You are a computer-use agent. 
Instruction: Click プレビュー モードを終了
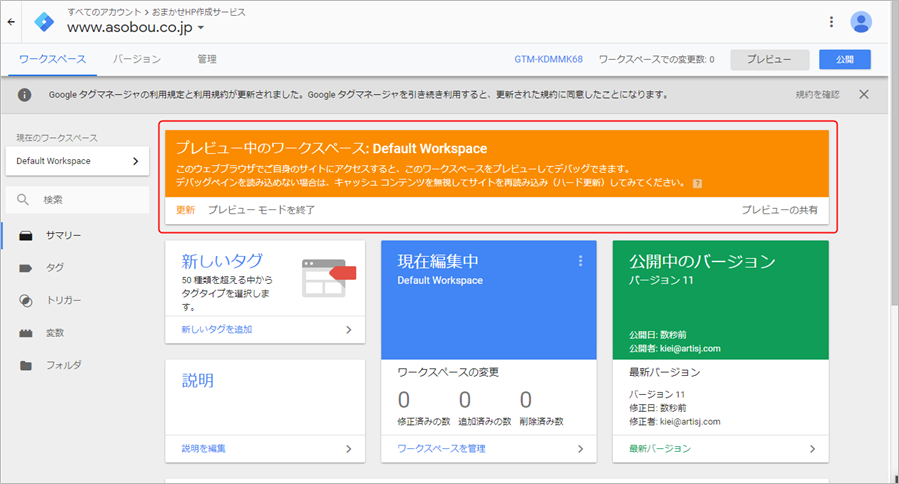click(x=261, y=210)
